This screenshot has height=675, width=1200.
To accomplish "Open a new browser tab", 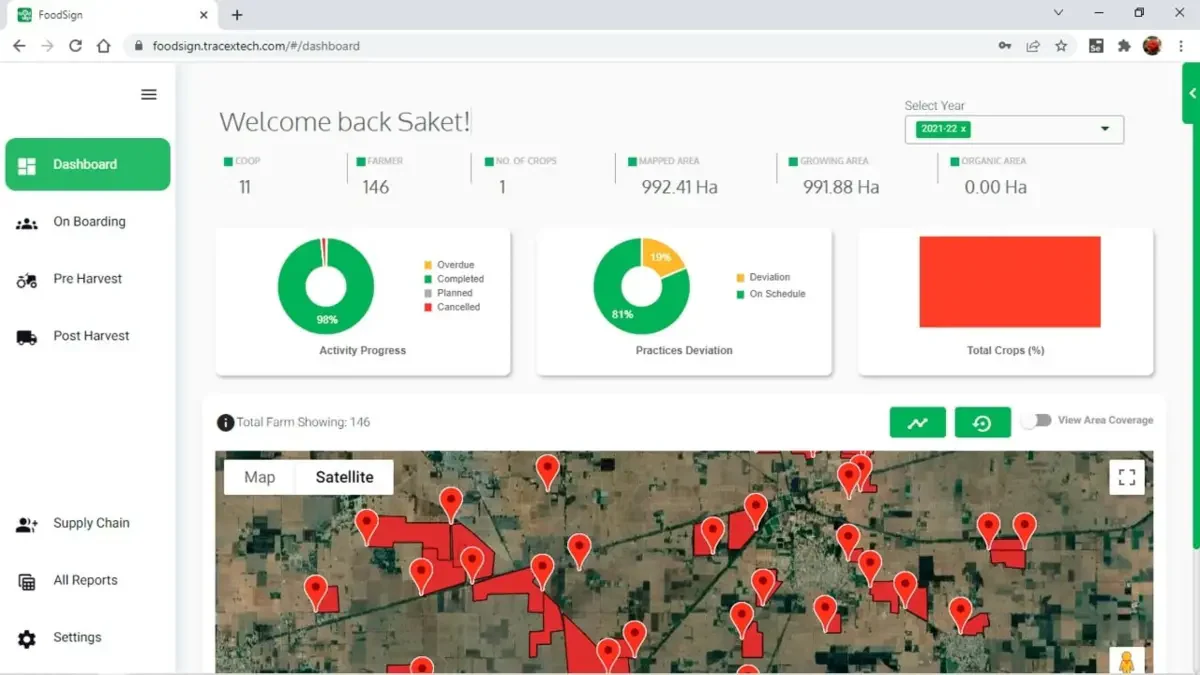I will pos(237,15).
